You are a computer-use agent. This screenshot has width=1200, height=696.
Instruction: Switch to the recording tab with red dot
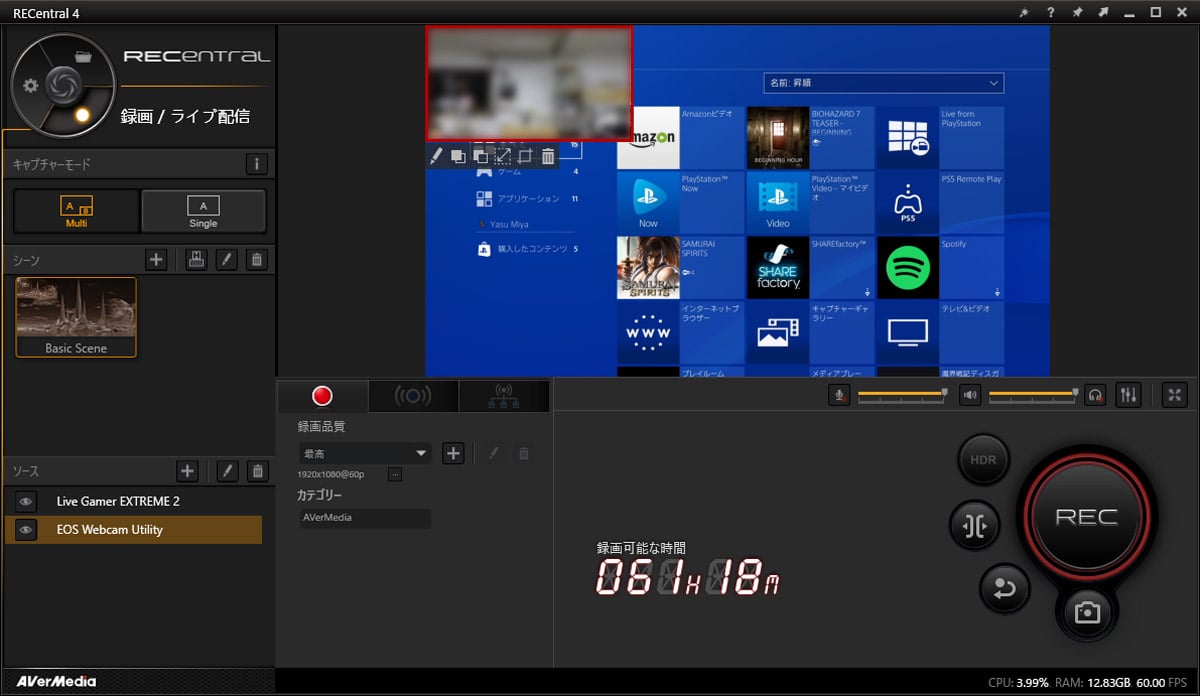pyautogui.click(x=322, y=396)
